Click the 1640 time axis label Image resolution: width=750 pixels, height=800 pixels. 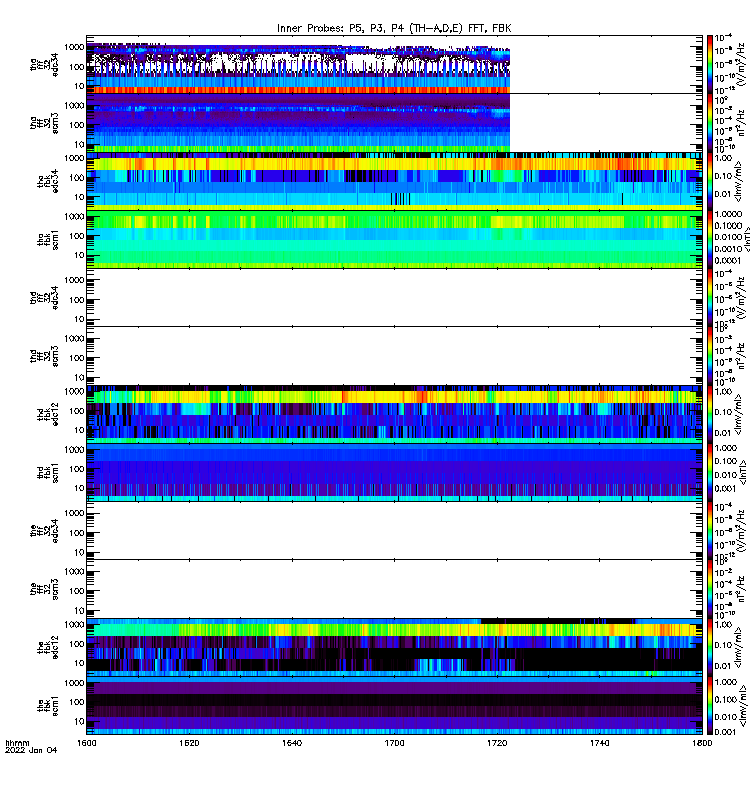tap(292, 743)
